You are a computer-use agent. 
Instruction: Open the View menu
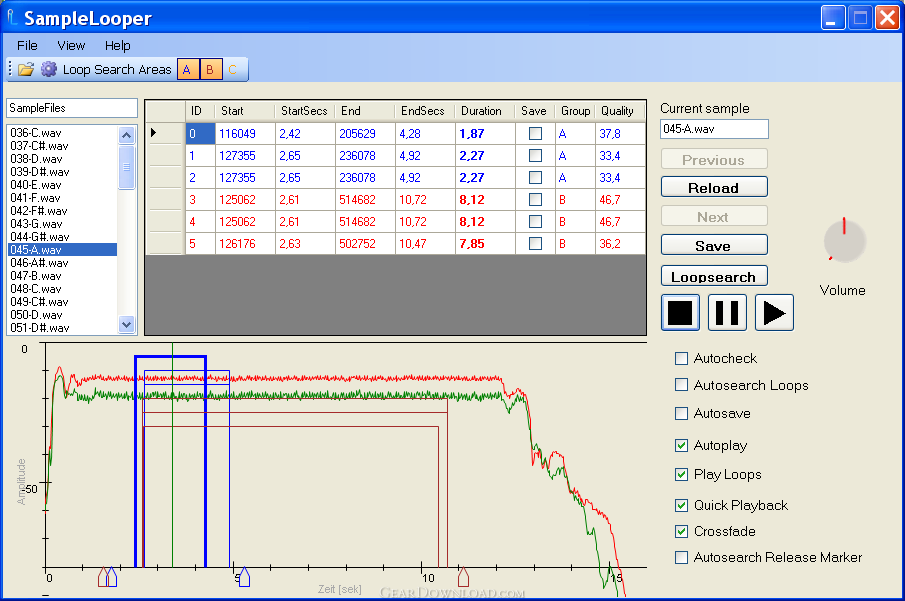pyautogui.click(x=71, y=46)
